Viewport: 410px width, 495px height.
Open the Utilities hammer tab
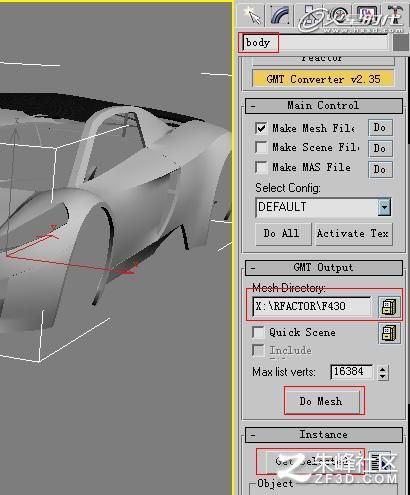click(x=396, y=15)
